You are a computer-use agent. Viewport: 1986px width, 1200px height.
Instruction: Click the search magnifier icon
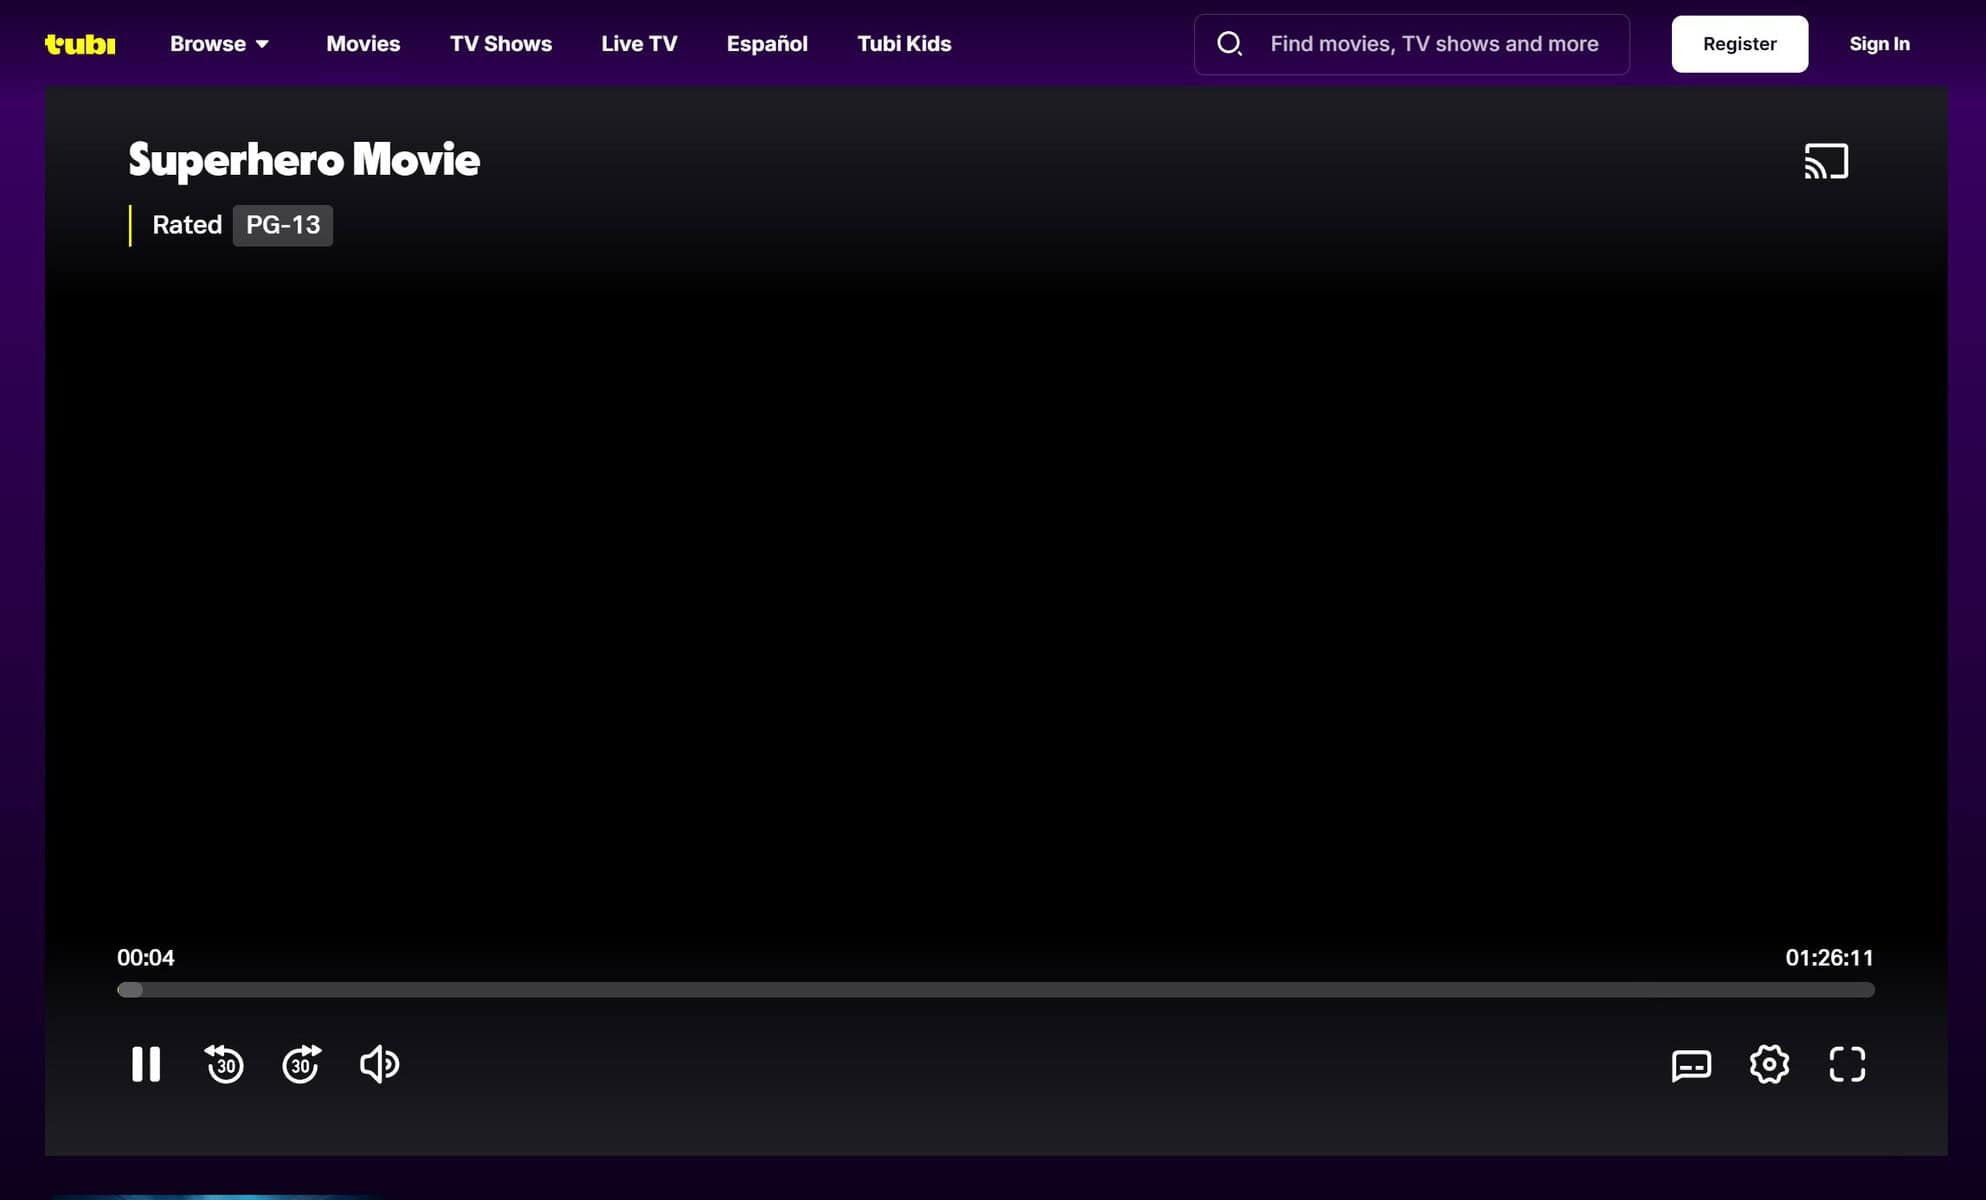point(1229,44)
